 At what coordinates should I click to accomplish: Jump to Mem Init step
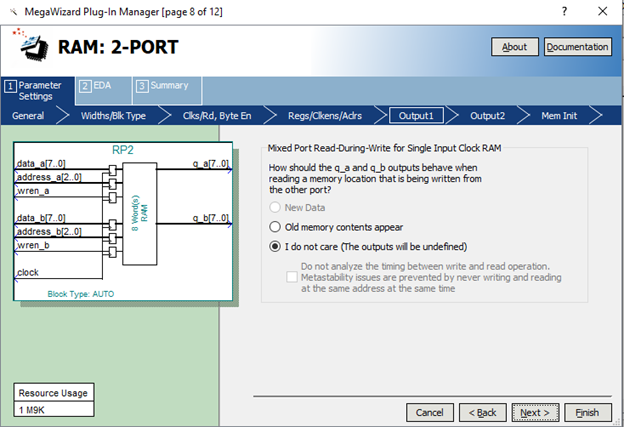click(564, 116)
